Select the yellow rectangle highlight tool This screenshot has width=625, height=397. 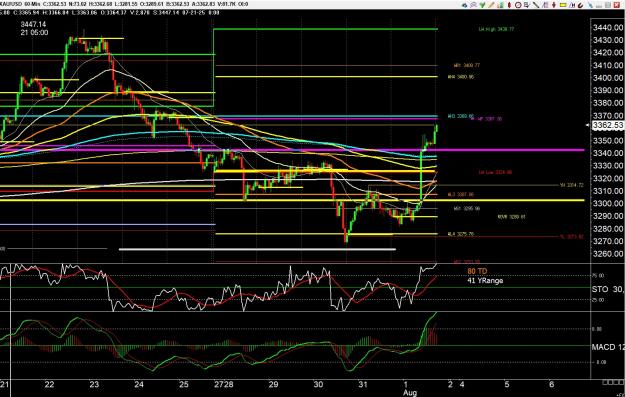click(x=563, y=5)
